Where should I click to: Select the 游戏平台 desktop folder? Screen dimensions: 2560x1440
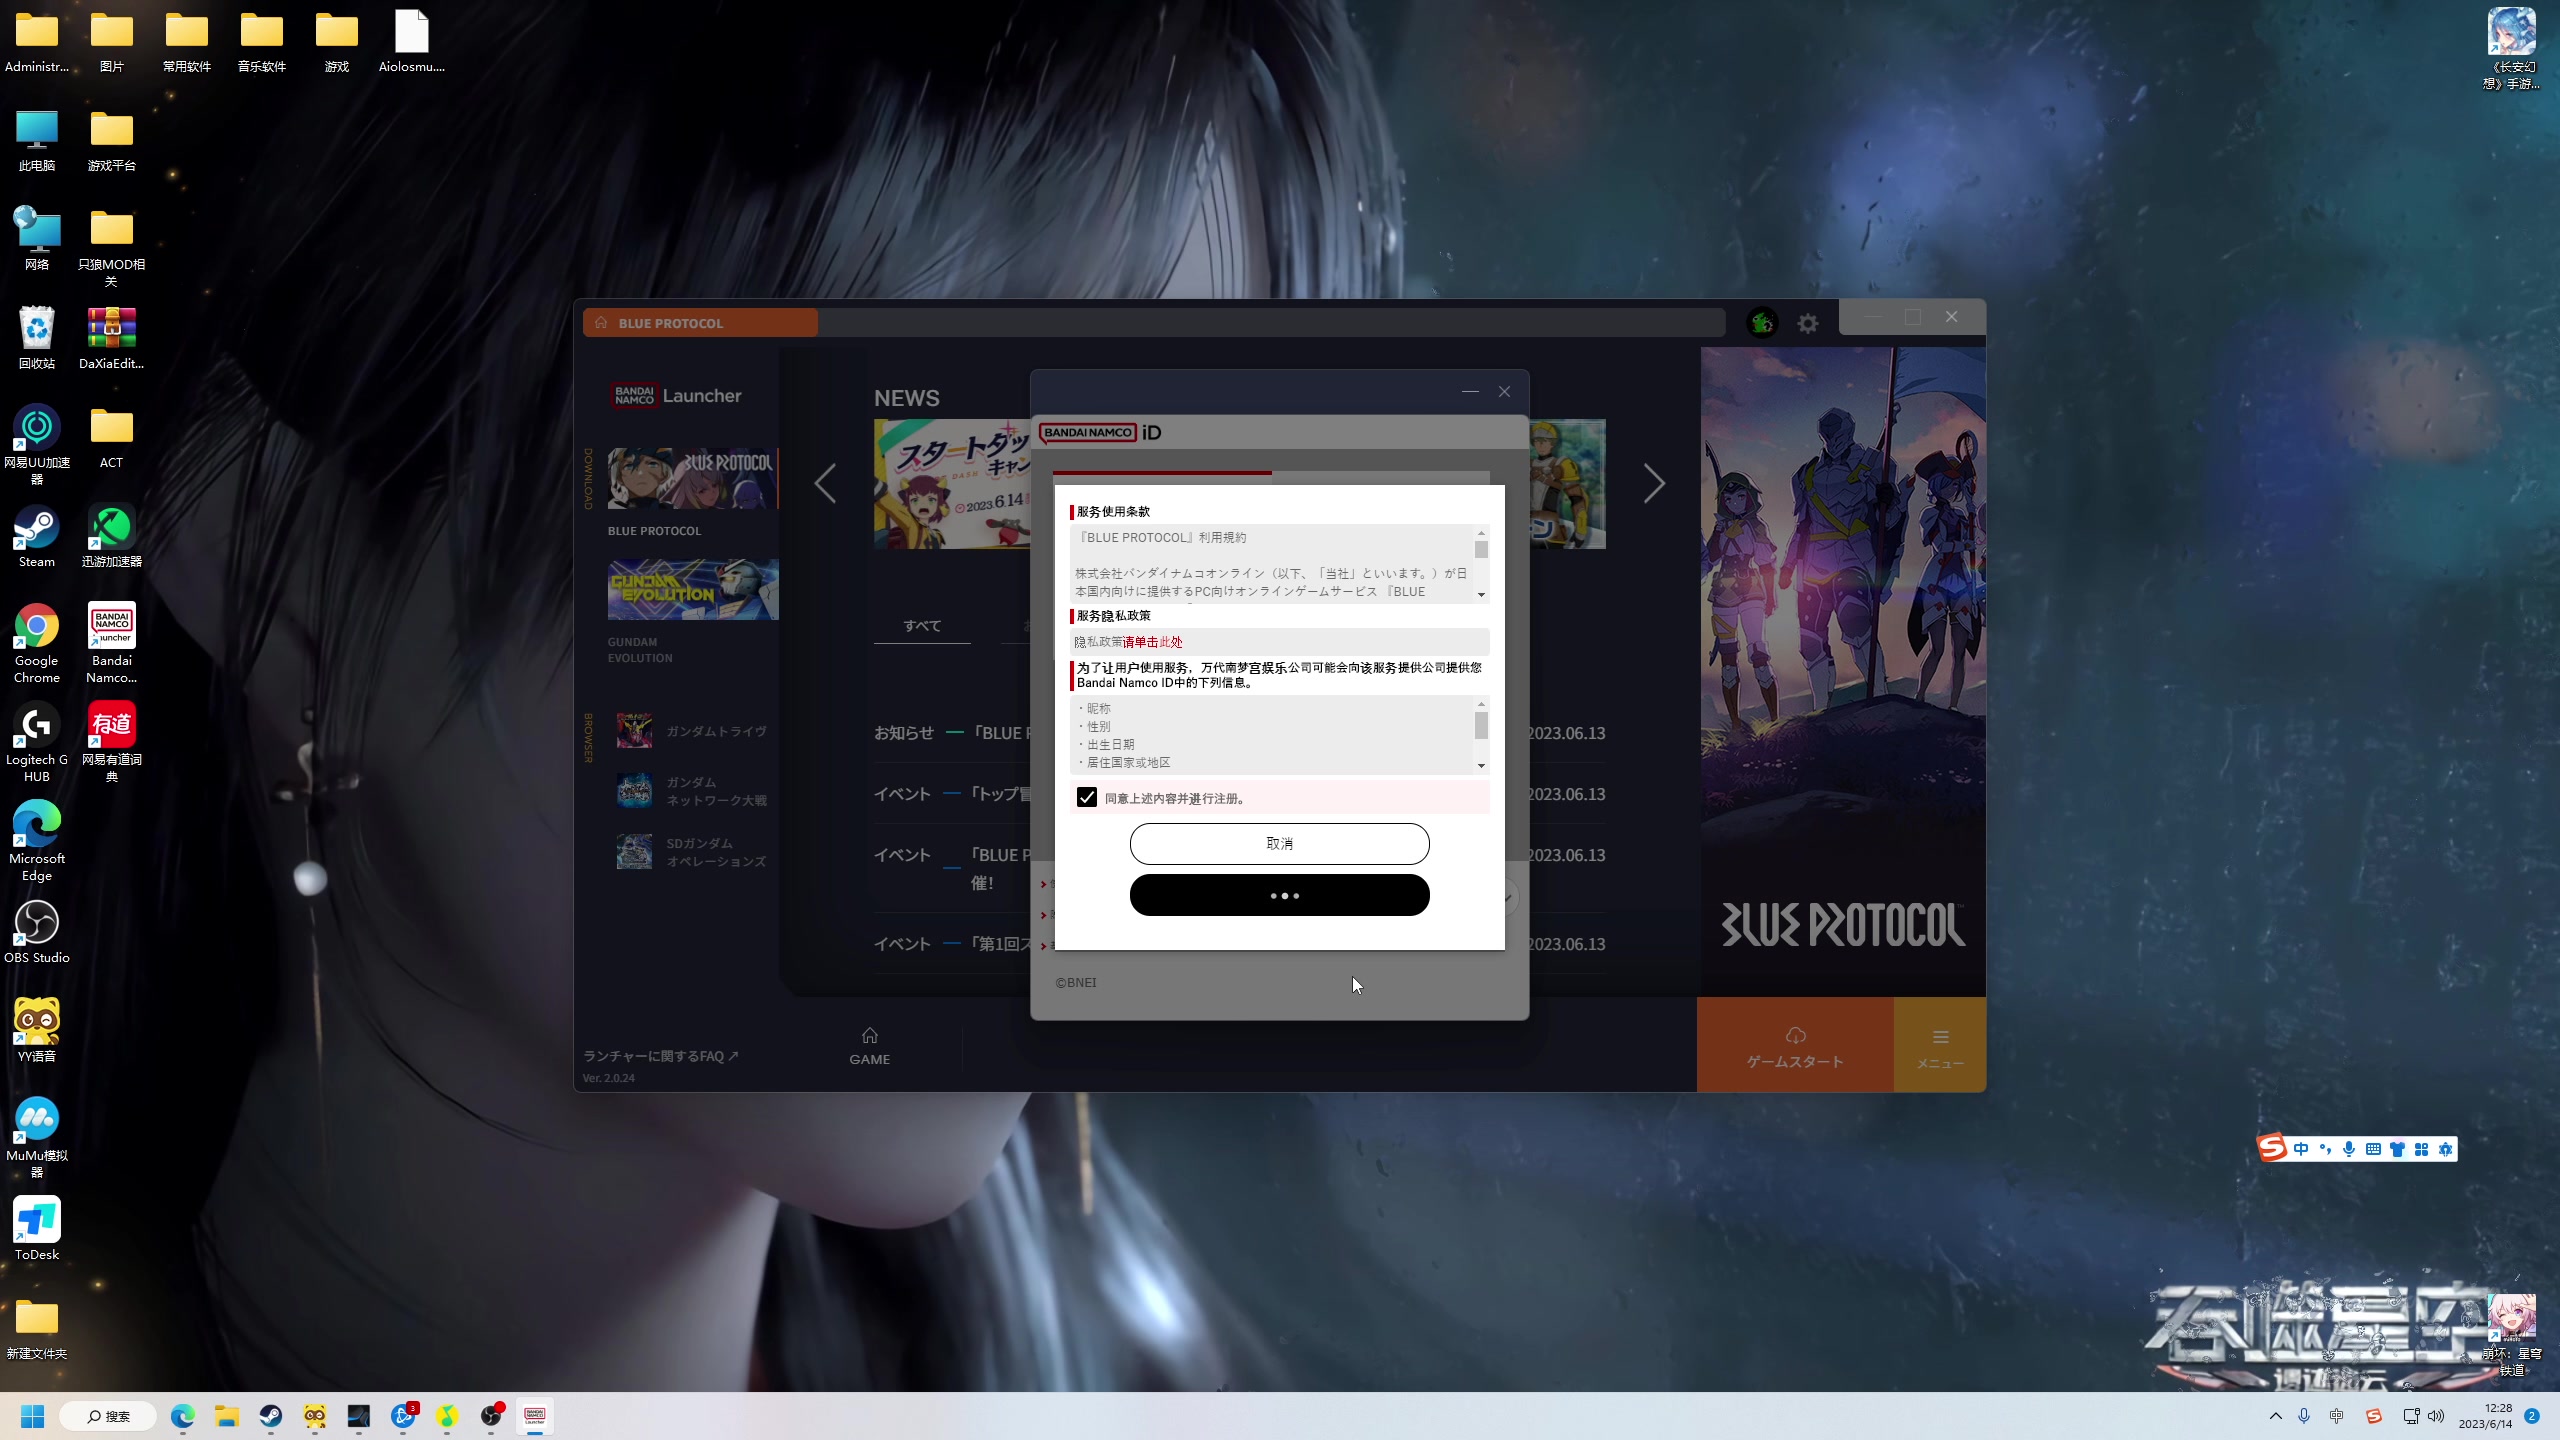(112, 140)
